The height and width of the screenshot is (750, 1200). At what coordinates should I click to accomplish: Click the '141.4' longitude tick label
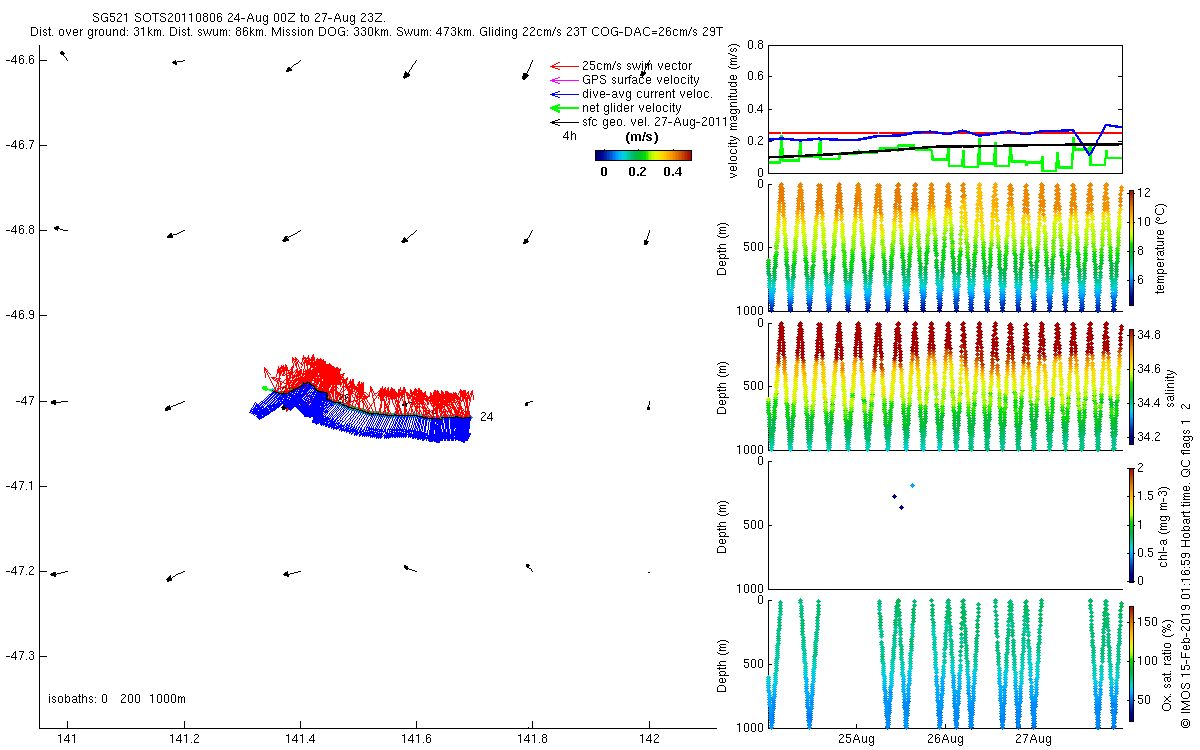[300, 739]
